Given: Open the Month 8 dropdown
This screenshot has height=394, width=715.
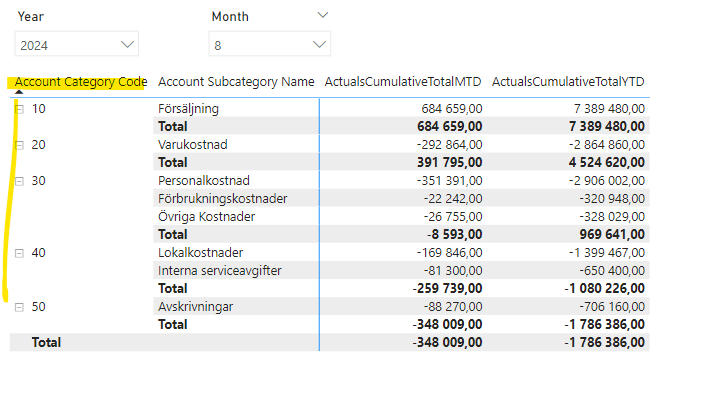Looking at the screenshot, I should [x=269, y=44].
